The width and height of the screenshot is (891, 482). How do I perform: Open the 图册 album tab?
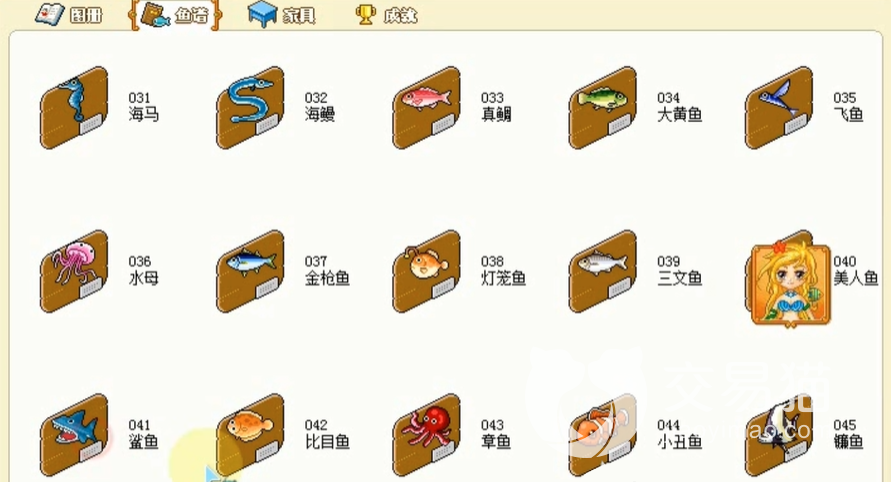(69, 14)
